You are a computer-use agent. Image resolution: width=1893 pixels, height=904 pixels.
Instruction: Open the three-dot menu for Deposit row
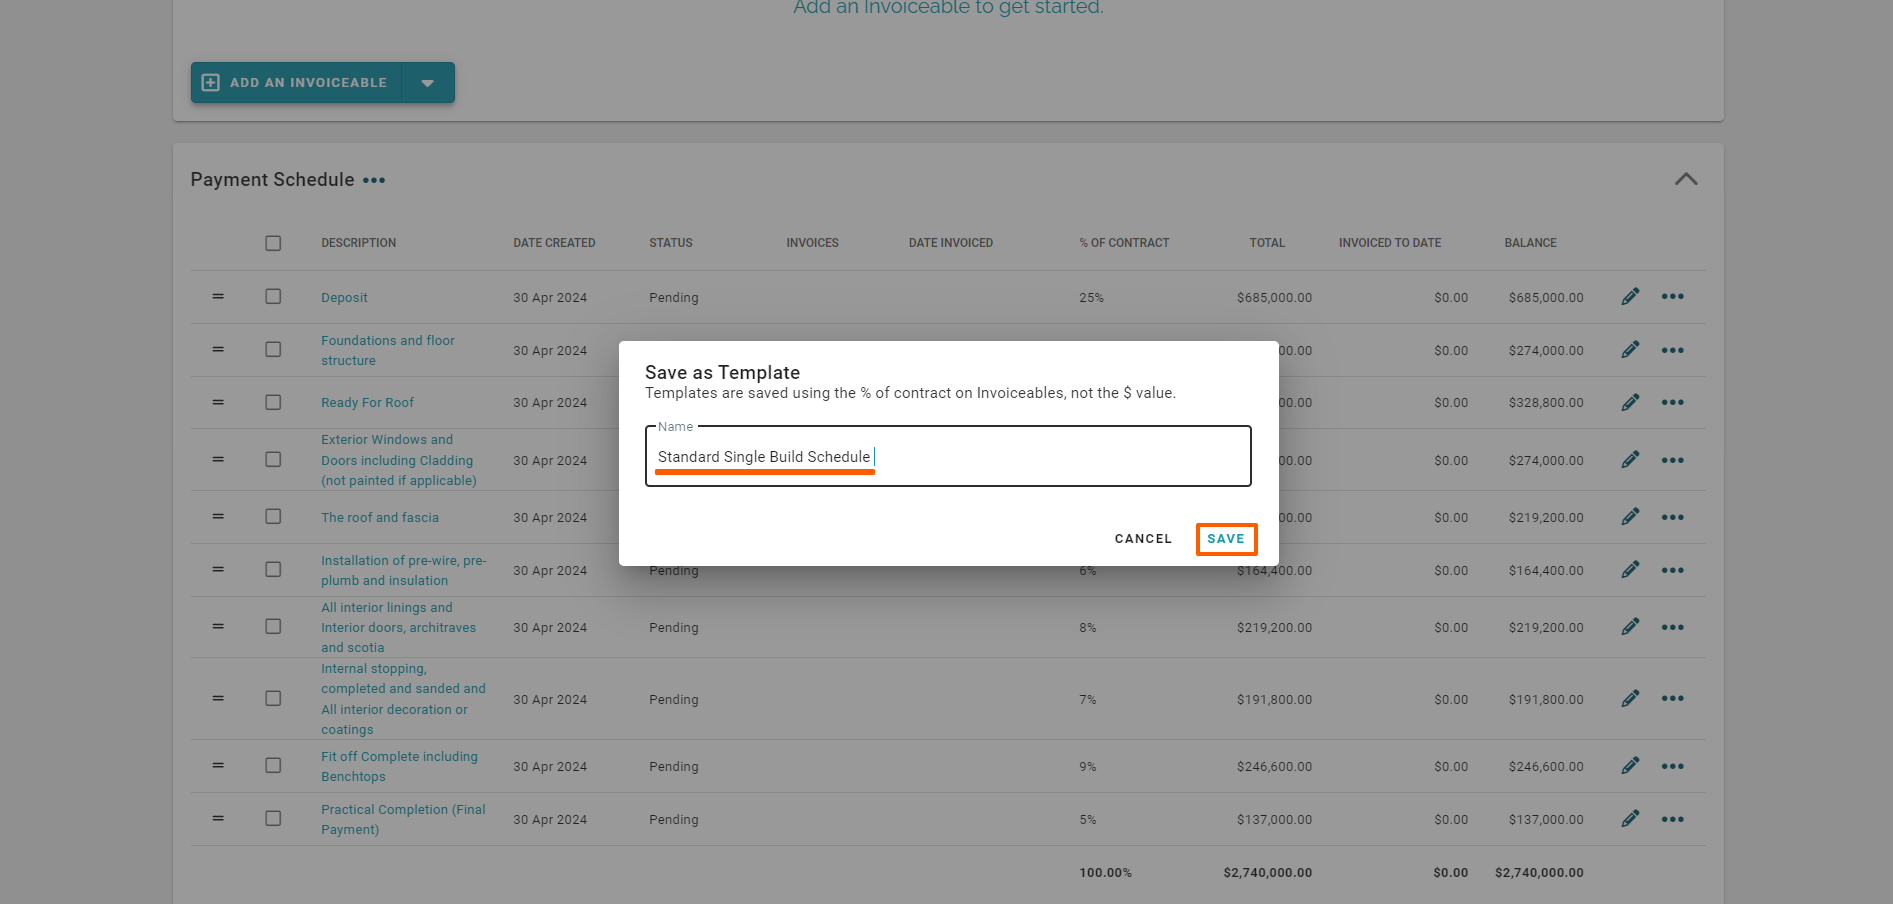point(1672,297)
